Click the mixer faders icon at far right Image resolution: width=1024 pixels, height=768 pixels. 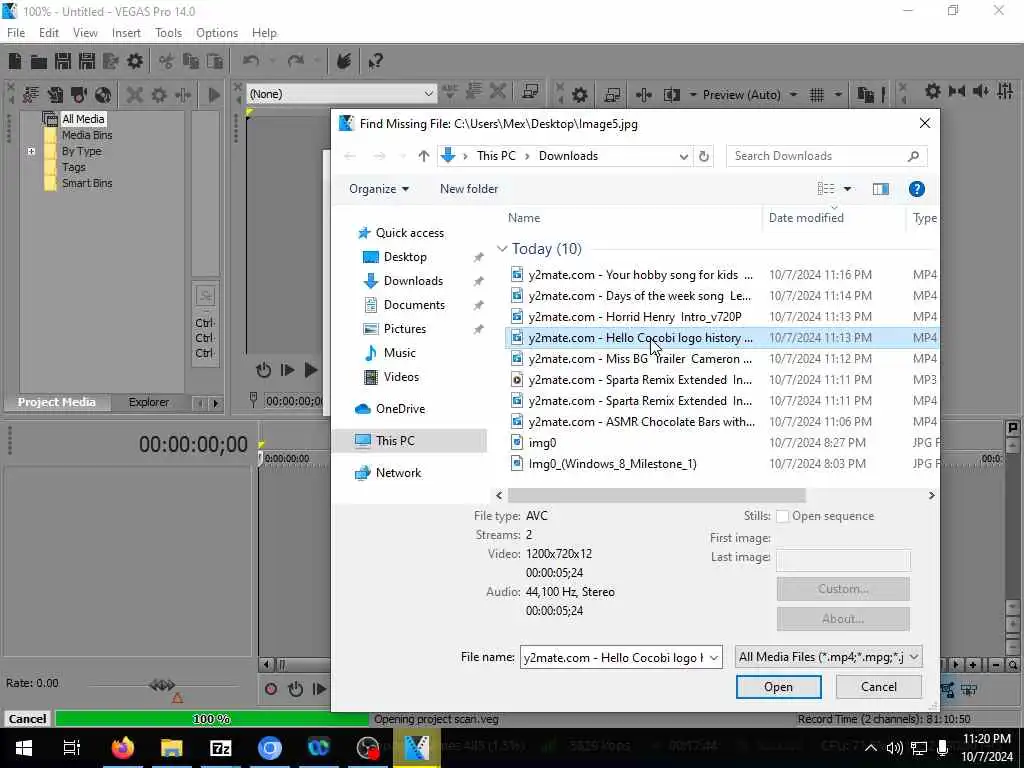[x=1006, y=91]
